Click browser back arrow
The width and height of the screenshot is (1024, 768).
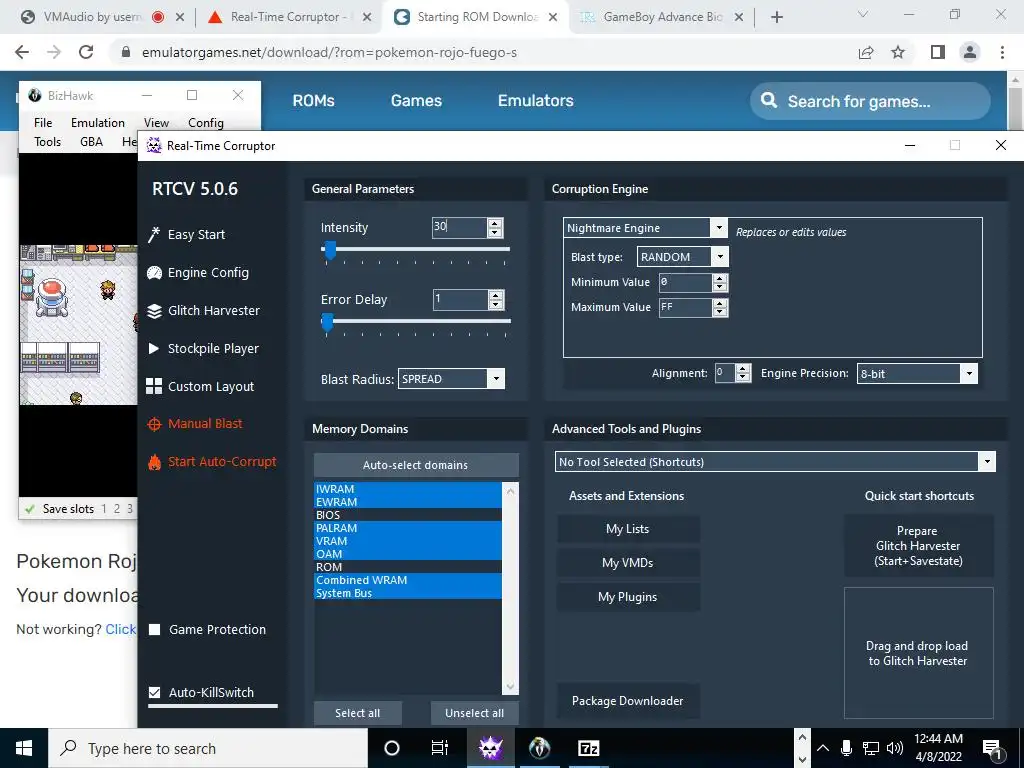point(22,52)
